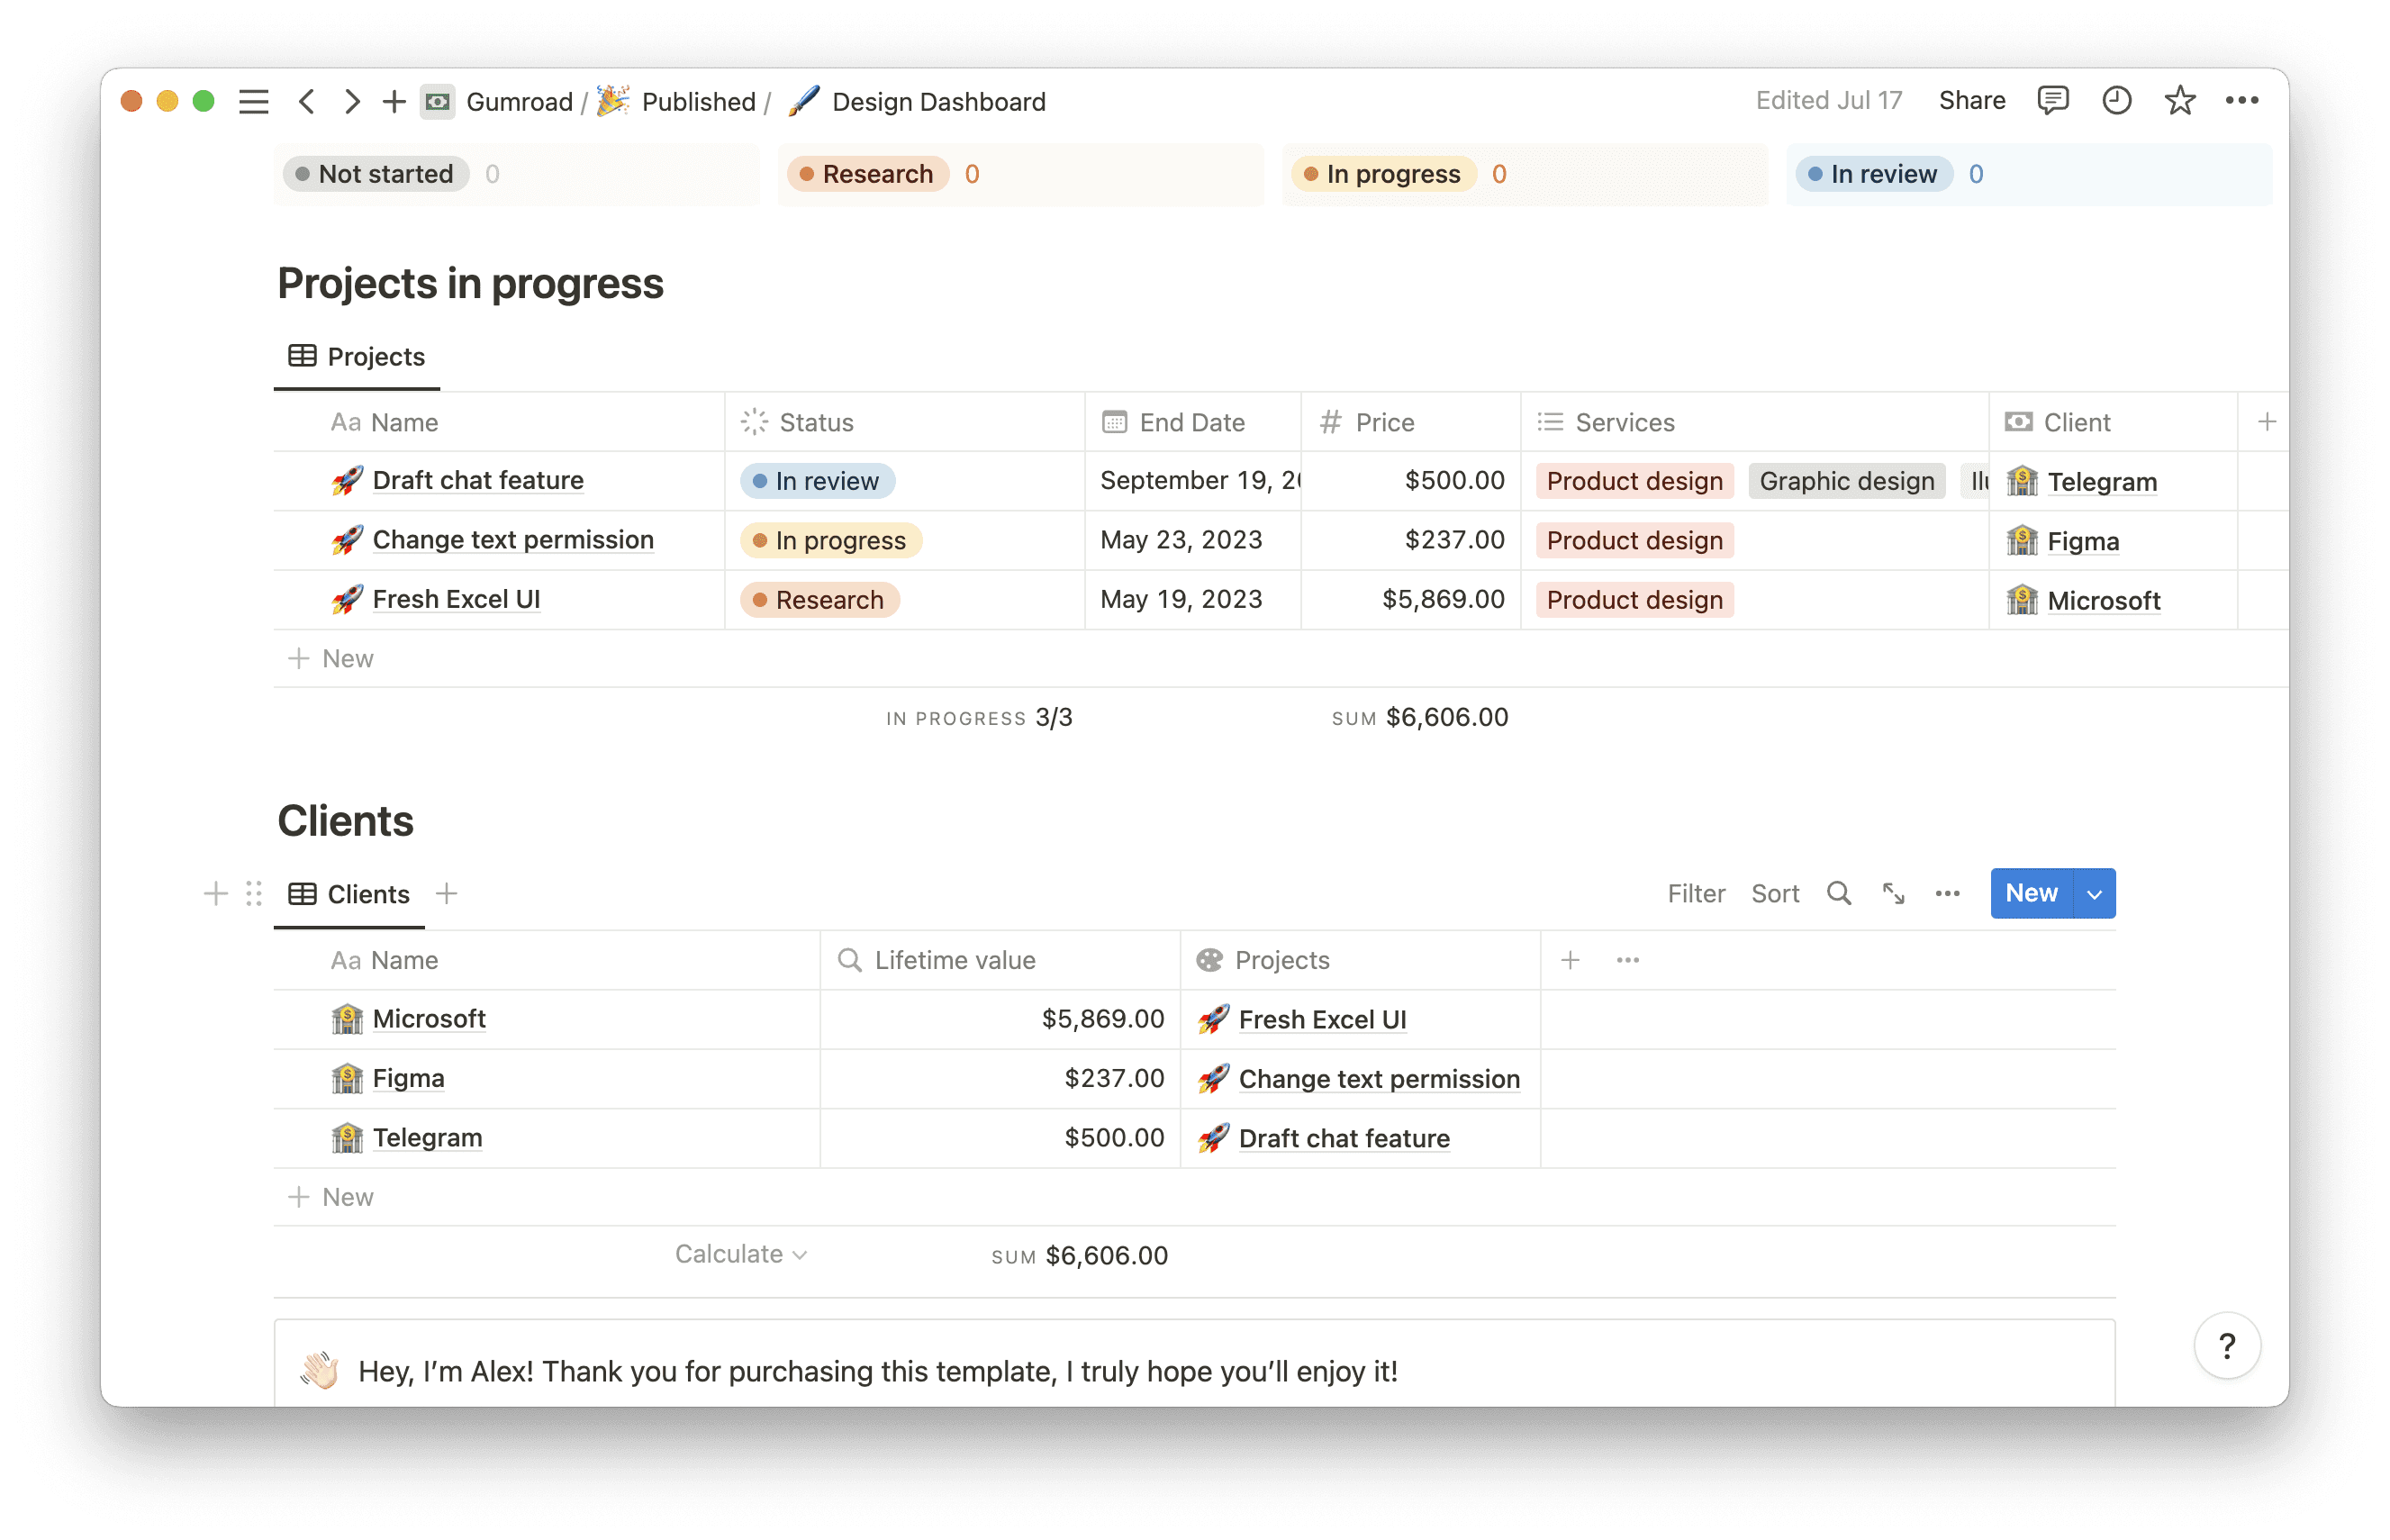Switch to the Projects table tab
This screenshot has height=1540, width=2390.
click(357, 357)
